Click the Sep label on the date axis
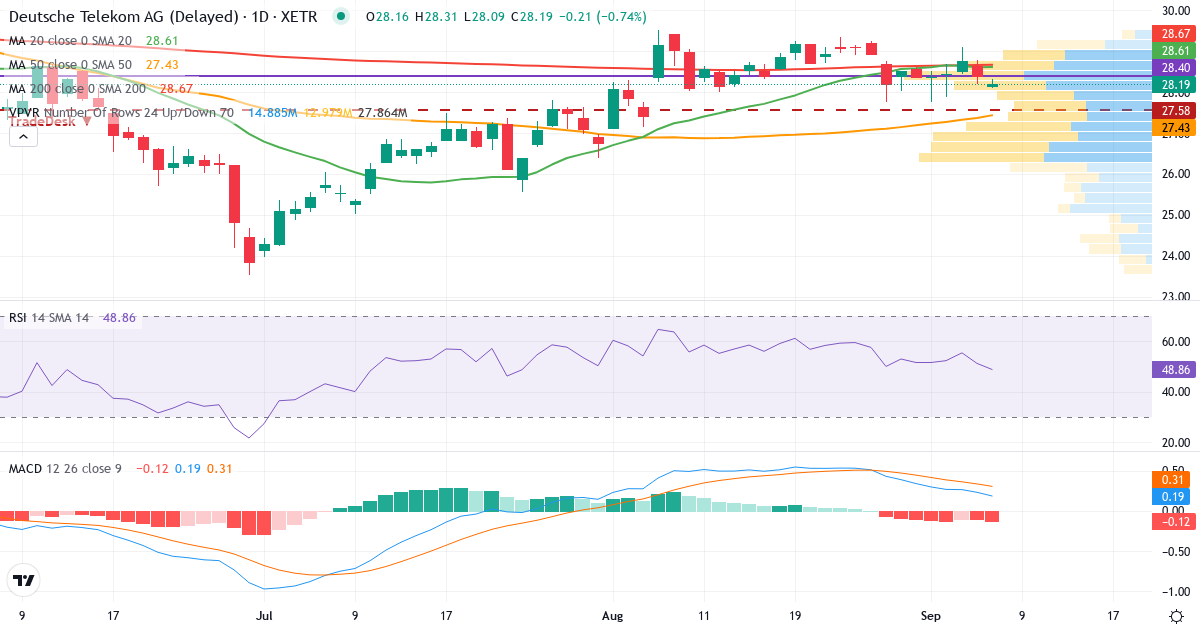This screenshot has width=1200, height=630. 931,616
